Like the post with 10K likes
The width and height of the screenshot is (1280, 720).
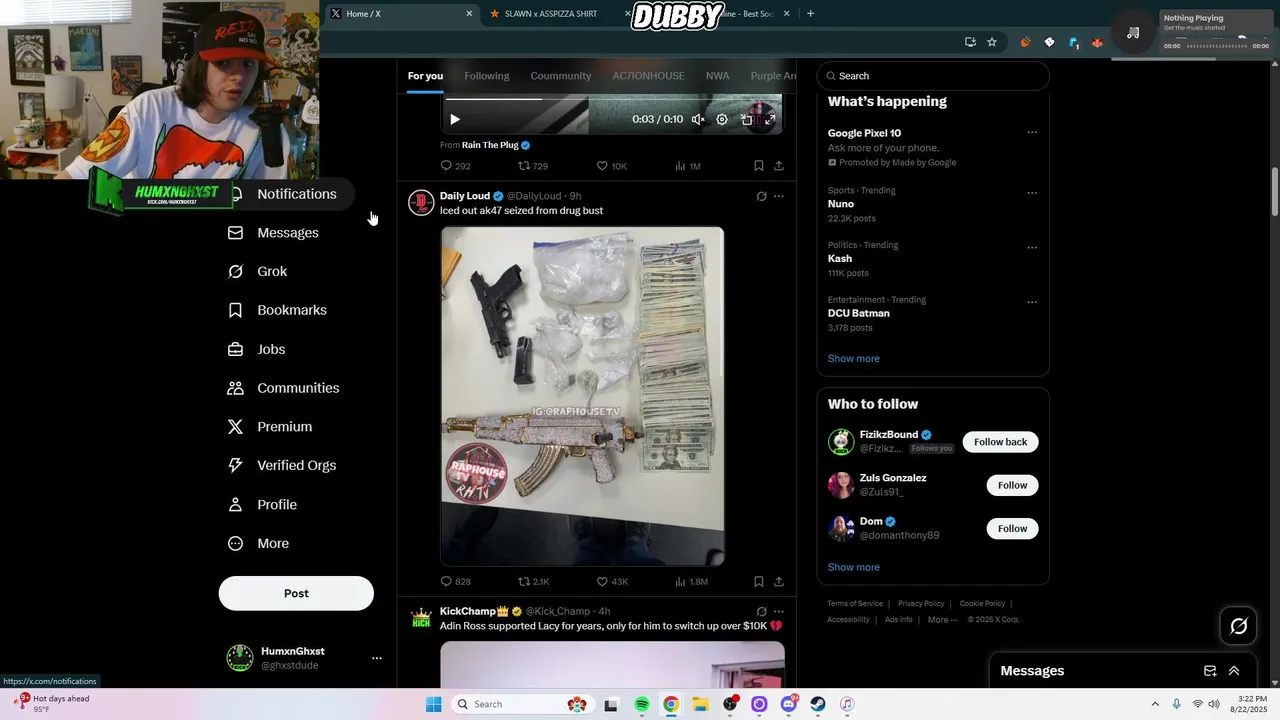612,166
